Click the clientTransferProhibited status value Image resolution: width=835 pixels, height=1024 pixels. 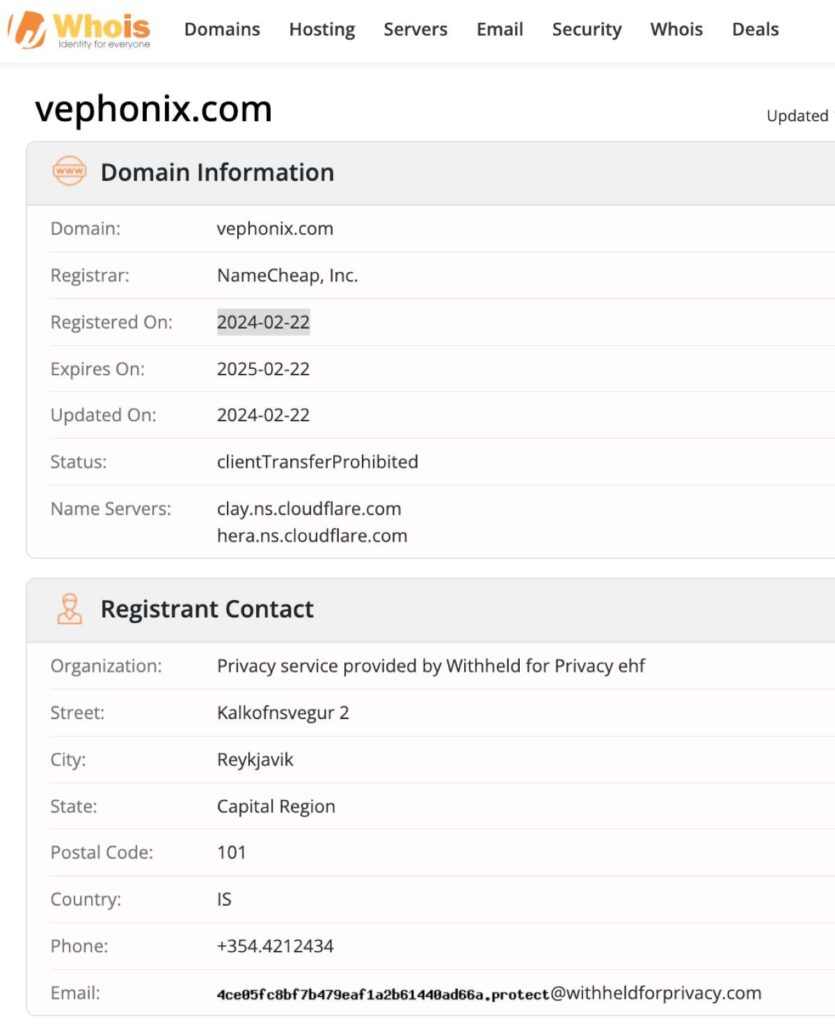point(317,462)
